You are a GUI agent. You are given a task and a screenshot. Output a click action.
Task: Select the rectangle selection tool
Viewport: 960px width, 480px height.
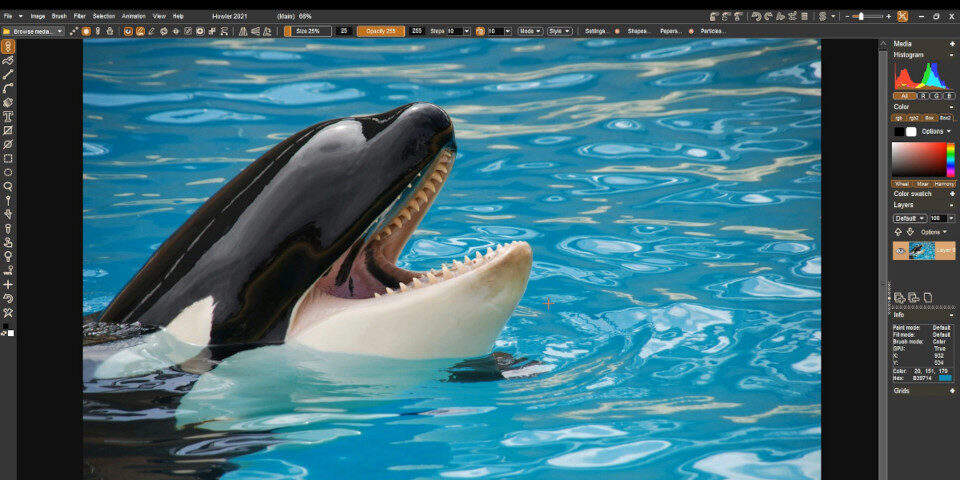coord(8,158)
